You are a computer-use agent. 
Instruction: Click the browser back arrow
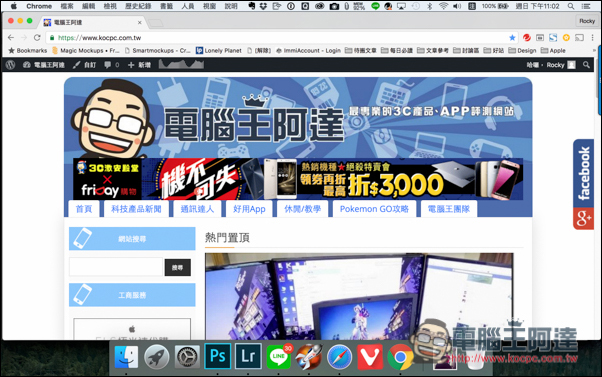coord(11,38)
